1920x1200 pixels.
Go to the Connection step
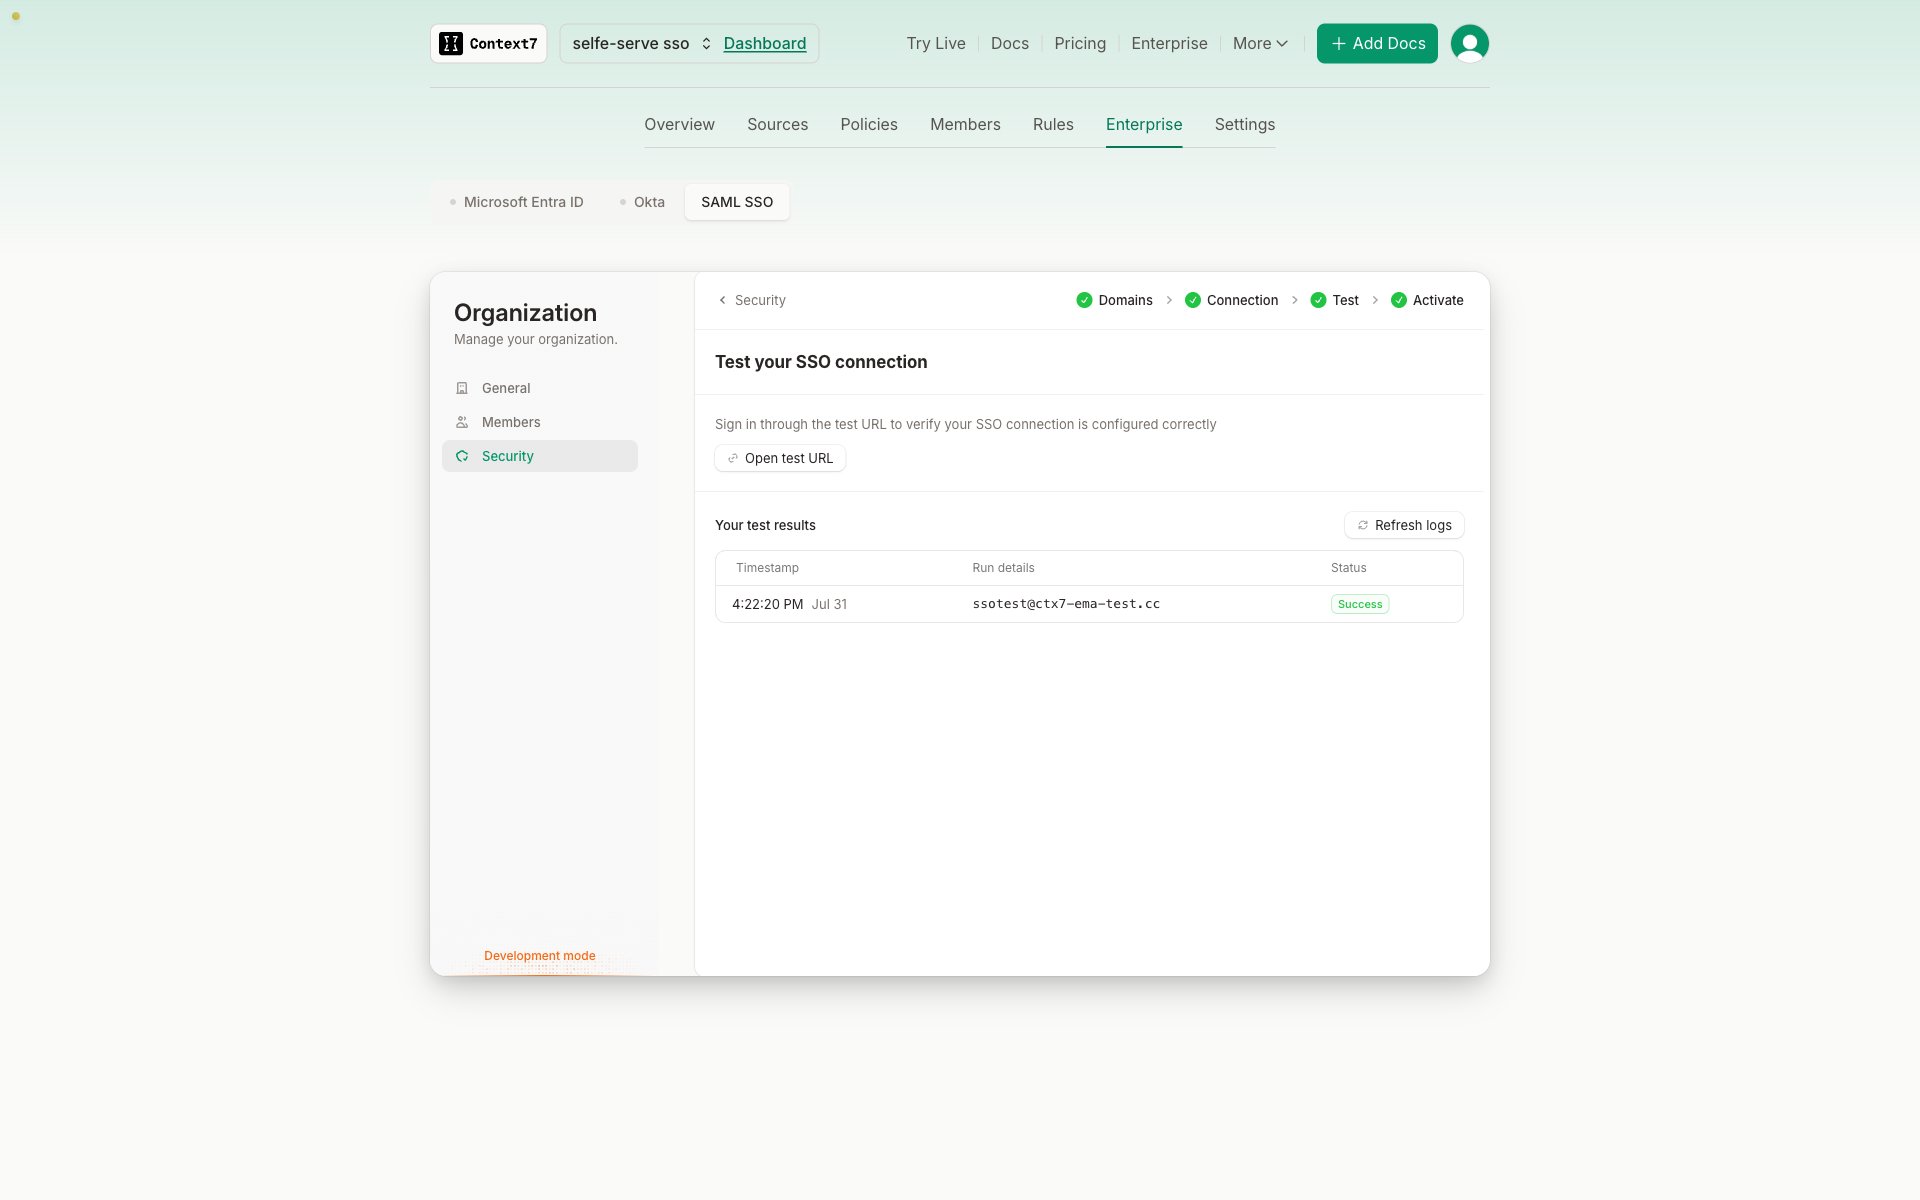(x=1231, y=300)
